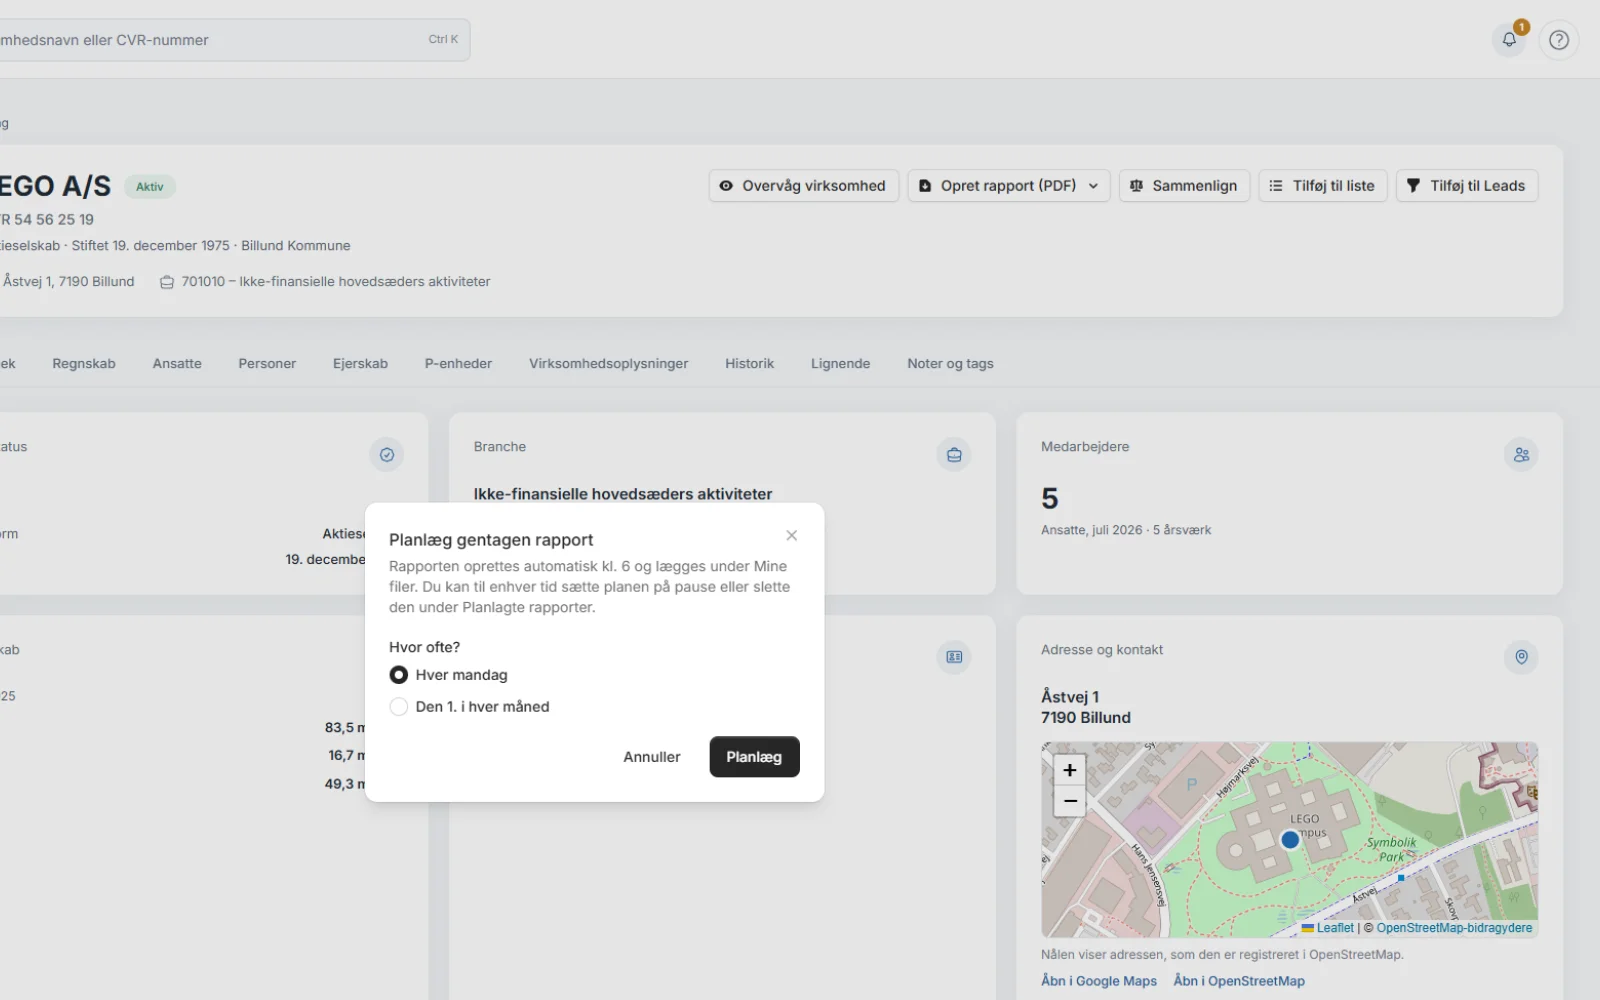Click the Sammenlign button
This screenshot has height=1000, width=1600.
coord(1184,186)
